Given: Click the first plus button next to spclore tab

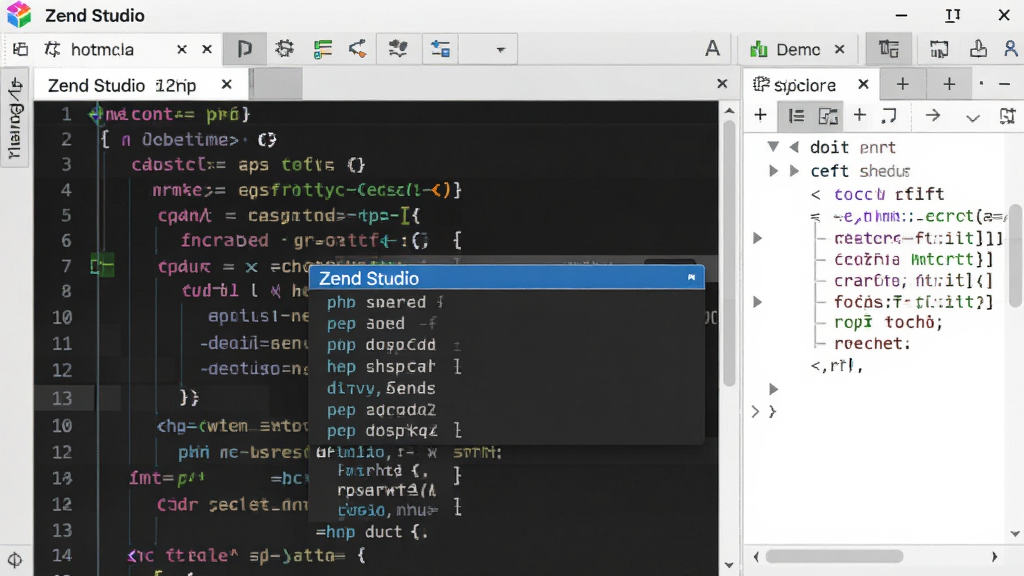Looking at the screenshot, I should pos(903,84).
